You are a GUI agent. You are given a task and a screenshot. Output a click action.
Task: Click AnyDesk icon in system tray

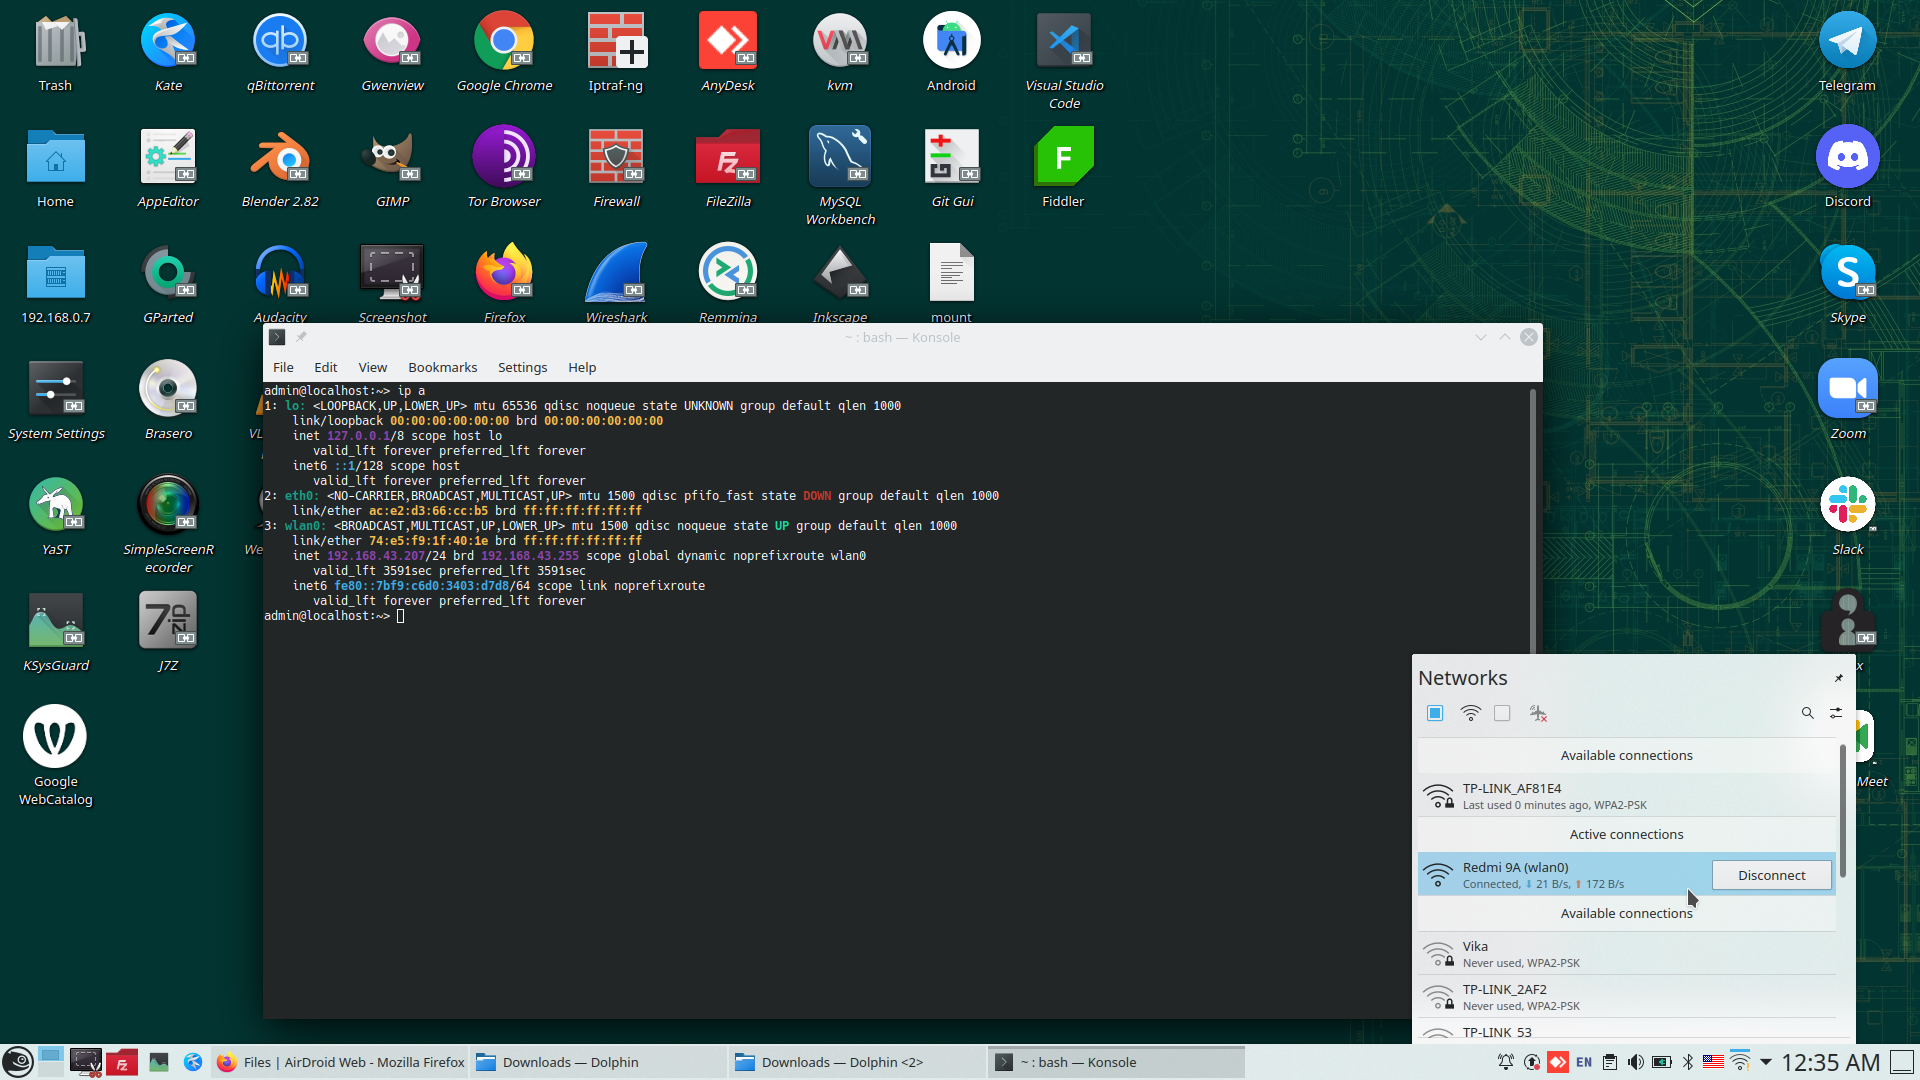pyautogui.click(x=1557, y=1062)
